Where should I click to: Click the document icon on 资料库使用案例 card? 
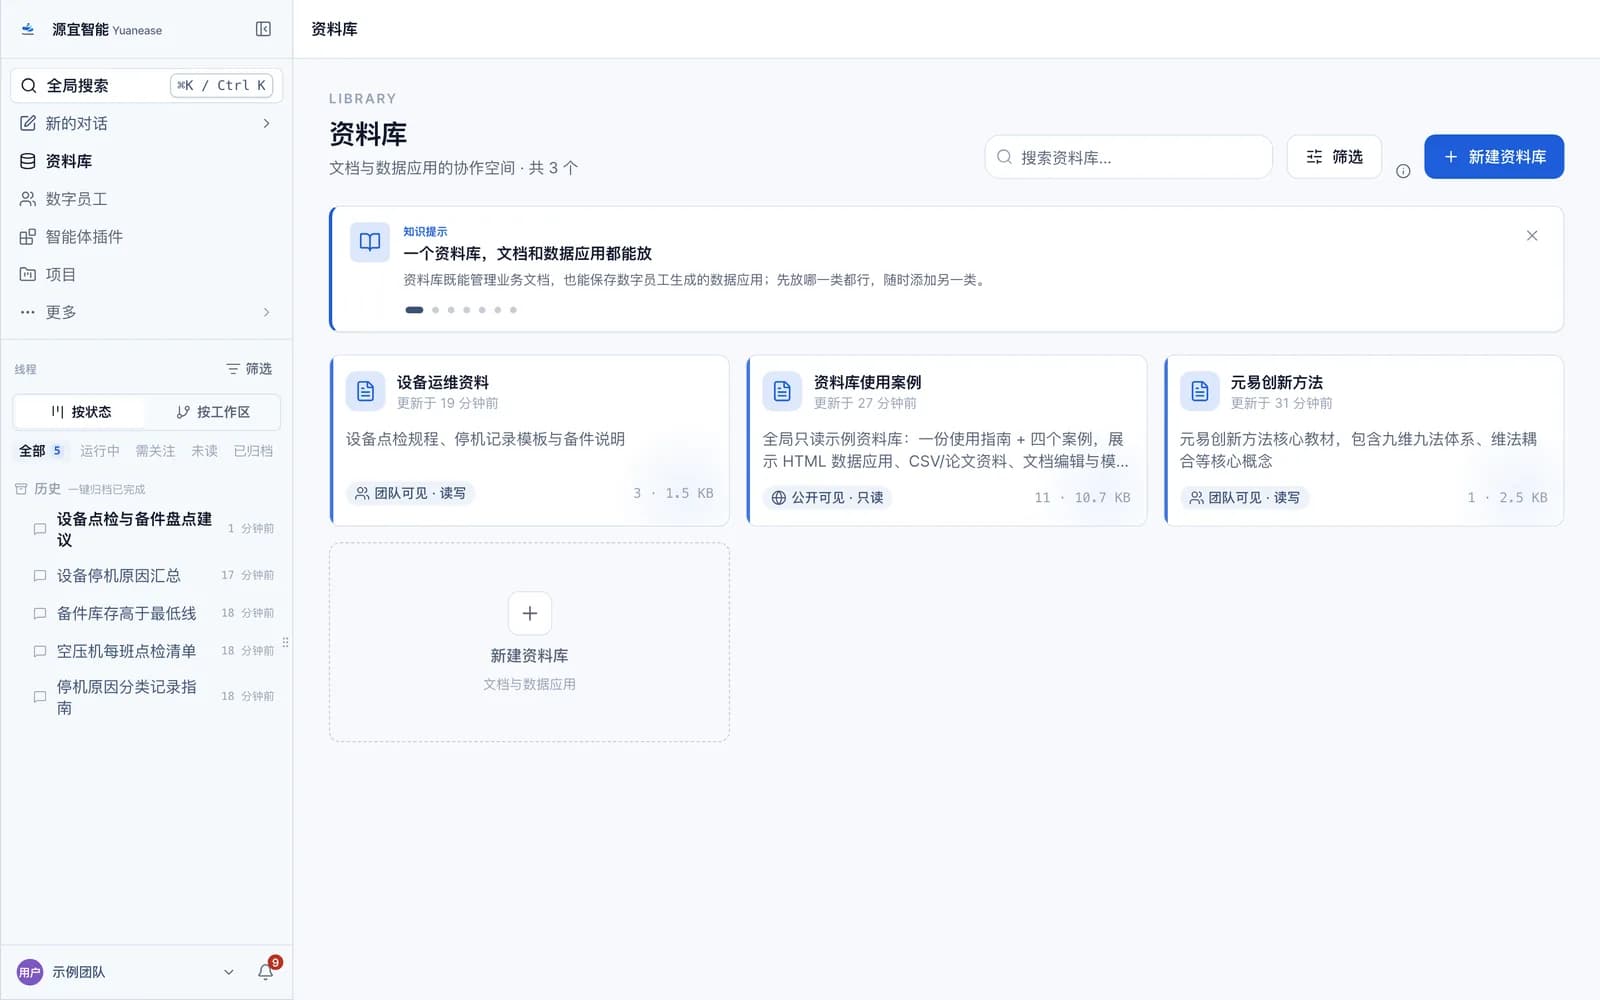783,391
